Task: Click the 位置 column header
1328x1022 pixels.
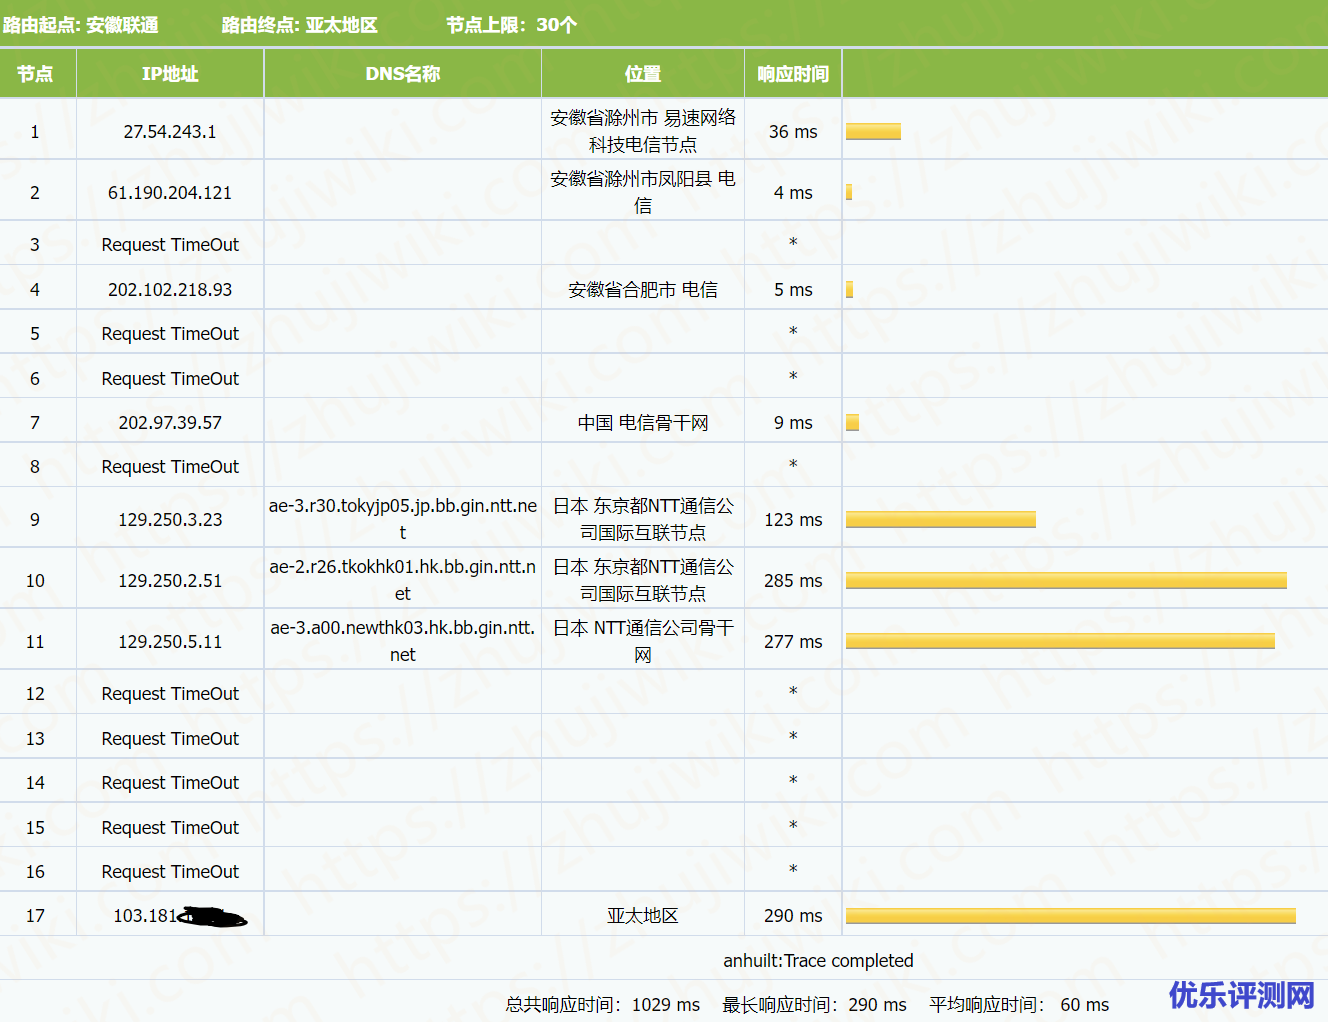Action: (x=642, y=74)
